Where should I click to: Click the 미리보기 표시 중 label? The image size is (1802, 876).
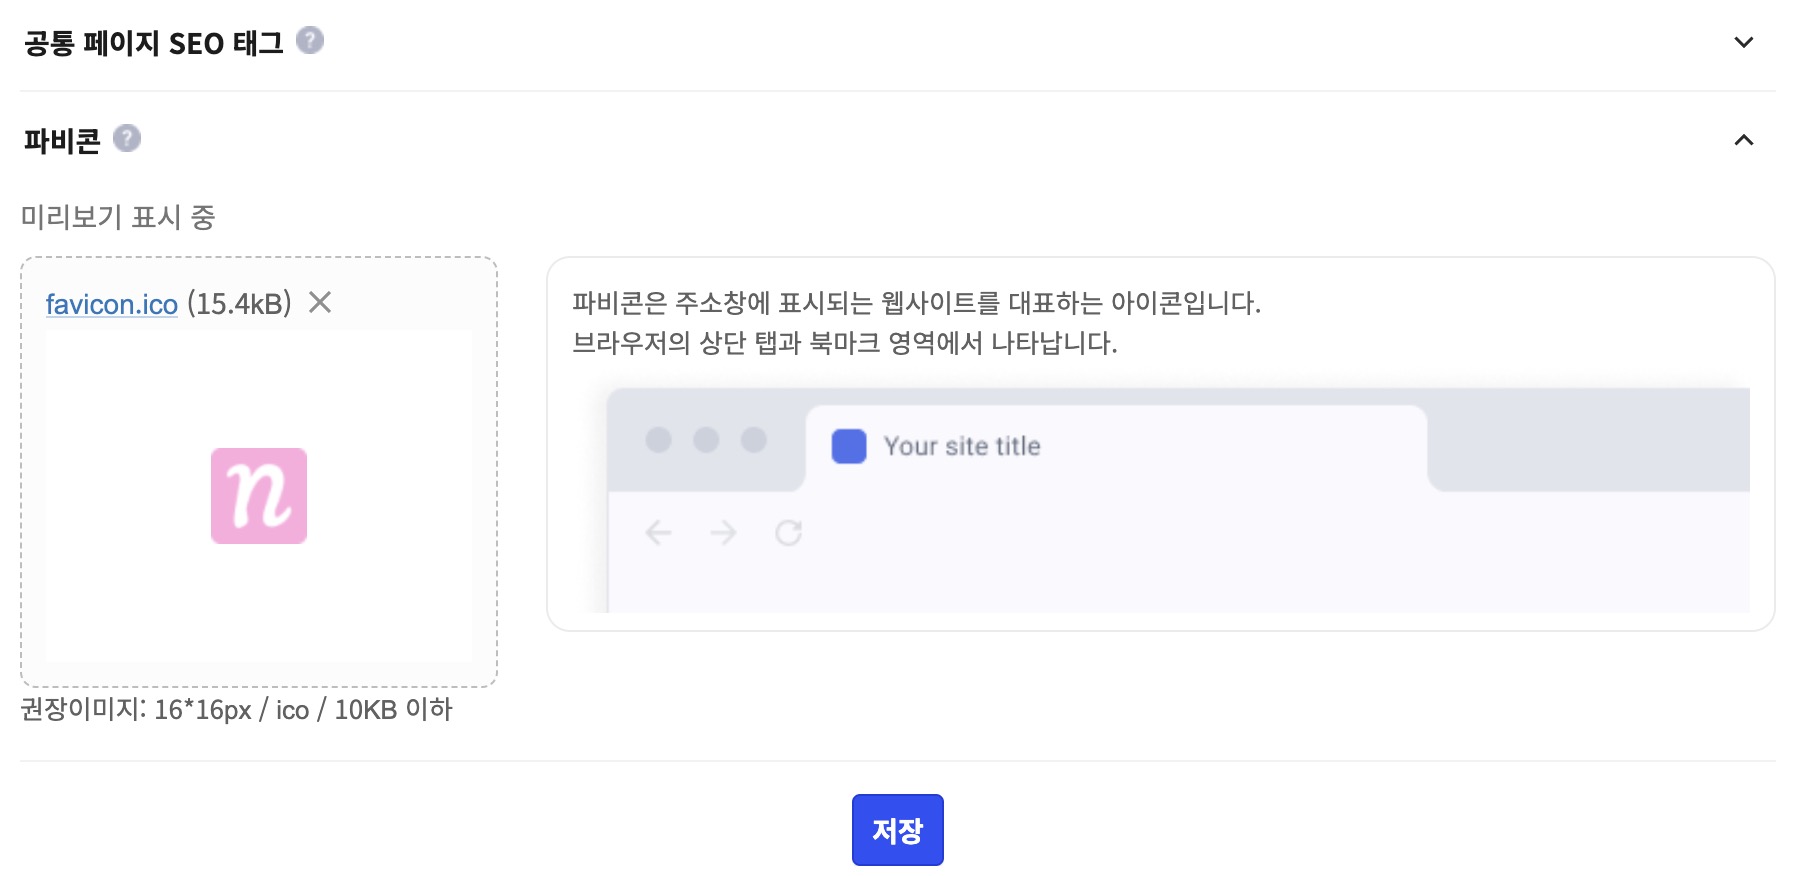point(118,217)
